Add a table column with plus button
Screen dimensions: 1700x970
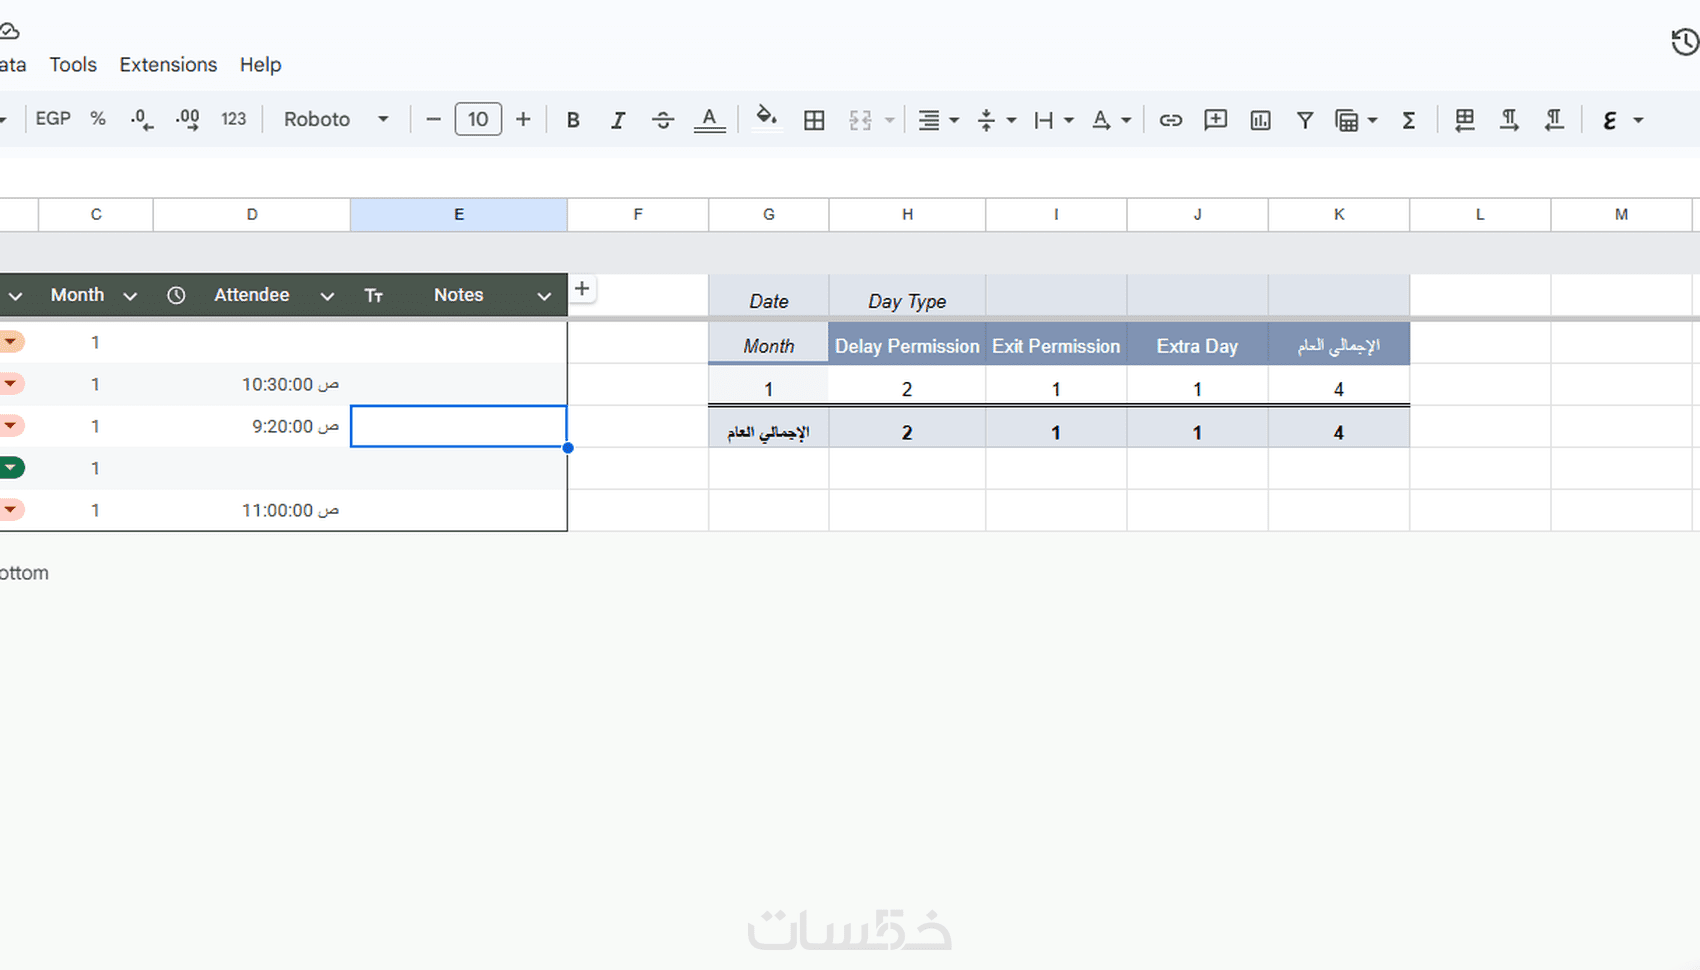coord(582,288)
